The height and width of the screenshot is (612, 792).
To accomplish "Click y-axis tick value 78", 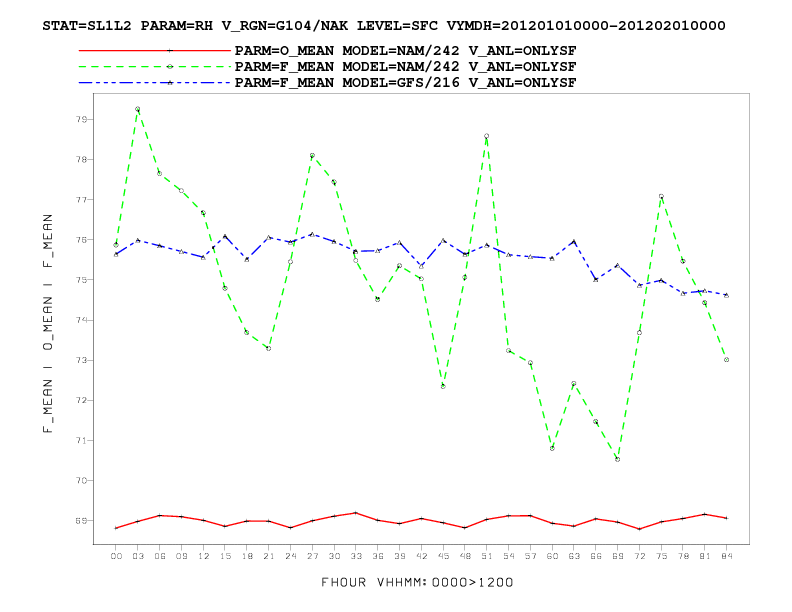I will point(81,160).
